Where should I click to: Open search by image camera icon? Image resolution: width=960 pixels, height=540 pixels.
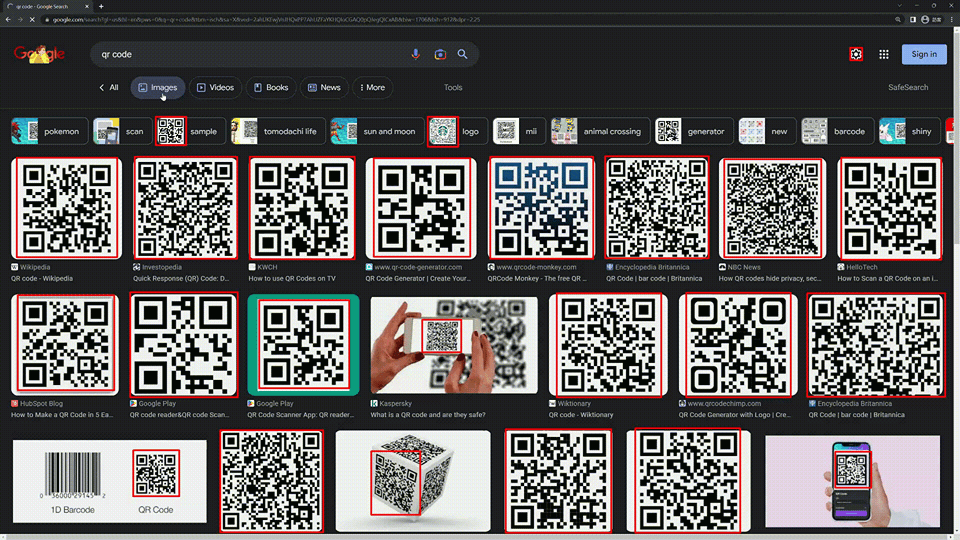(x=440, y=54)
